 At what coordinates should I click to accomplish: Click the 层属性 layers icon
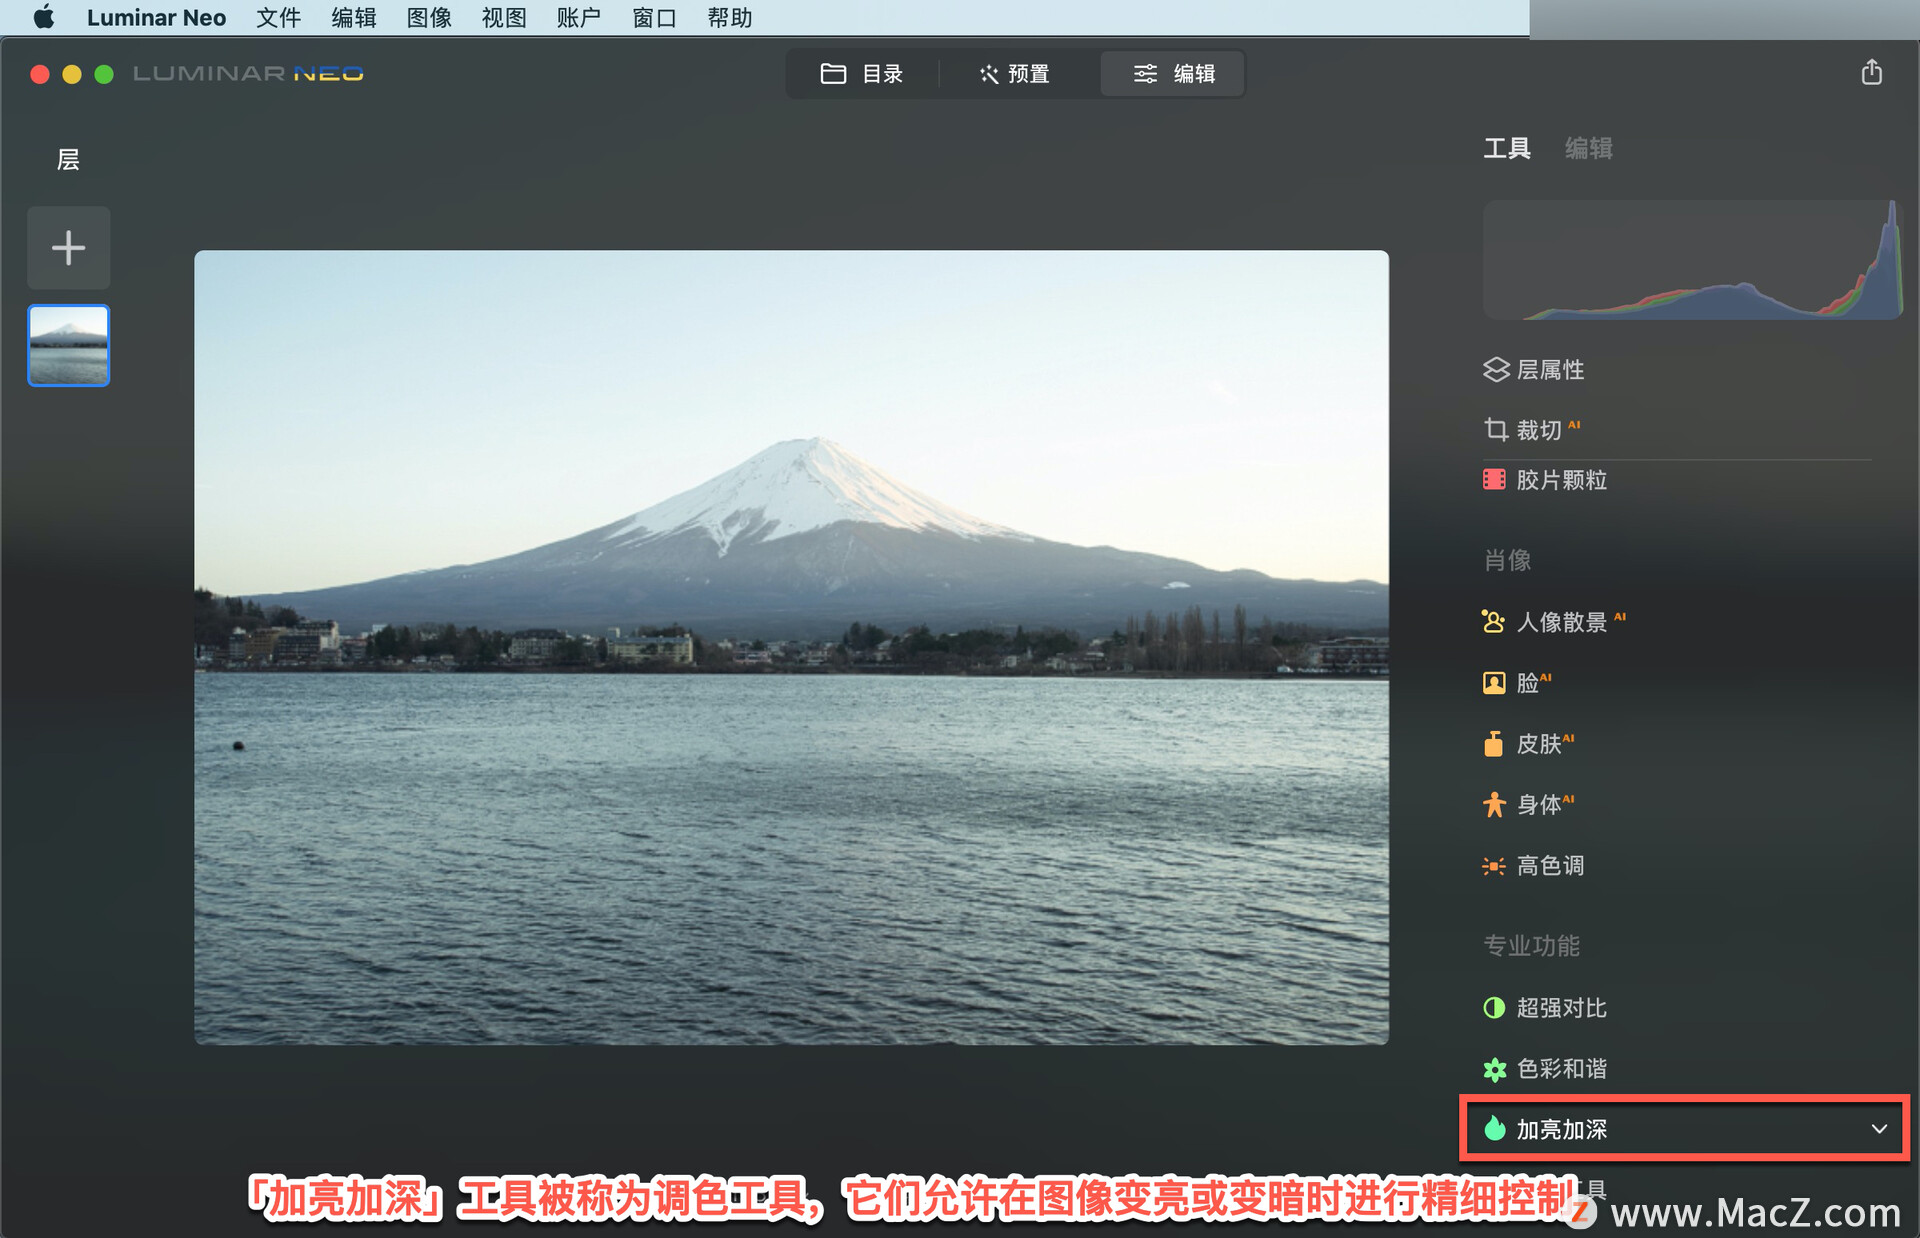(1495, 369)
